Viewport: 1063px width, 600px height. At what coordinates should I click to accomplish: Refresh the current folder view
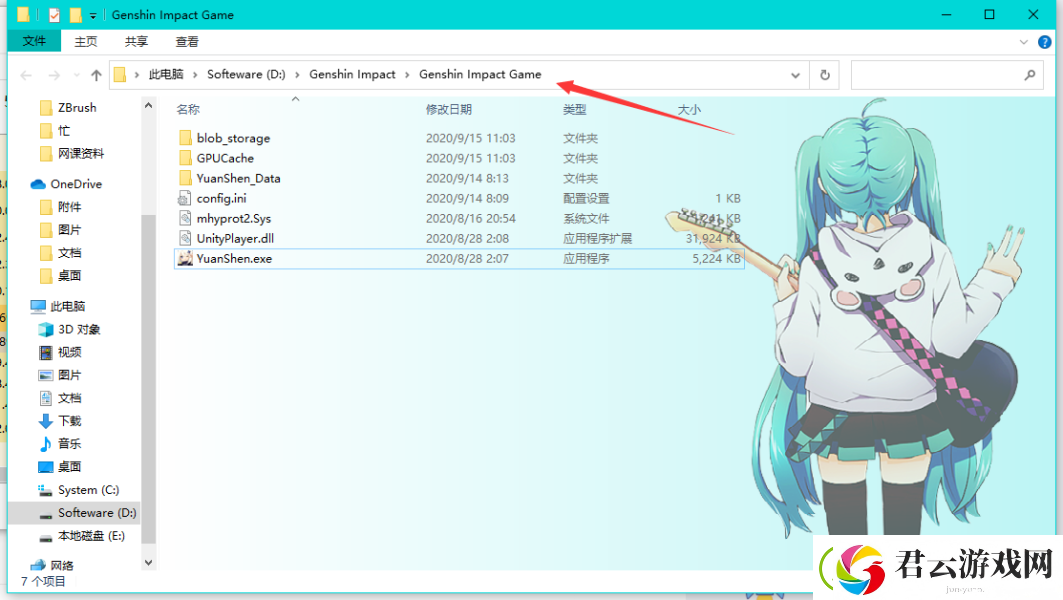(x=825, y=75)
